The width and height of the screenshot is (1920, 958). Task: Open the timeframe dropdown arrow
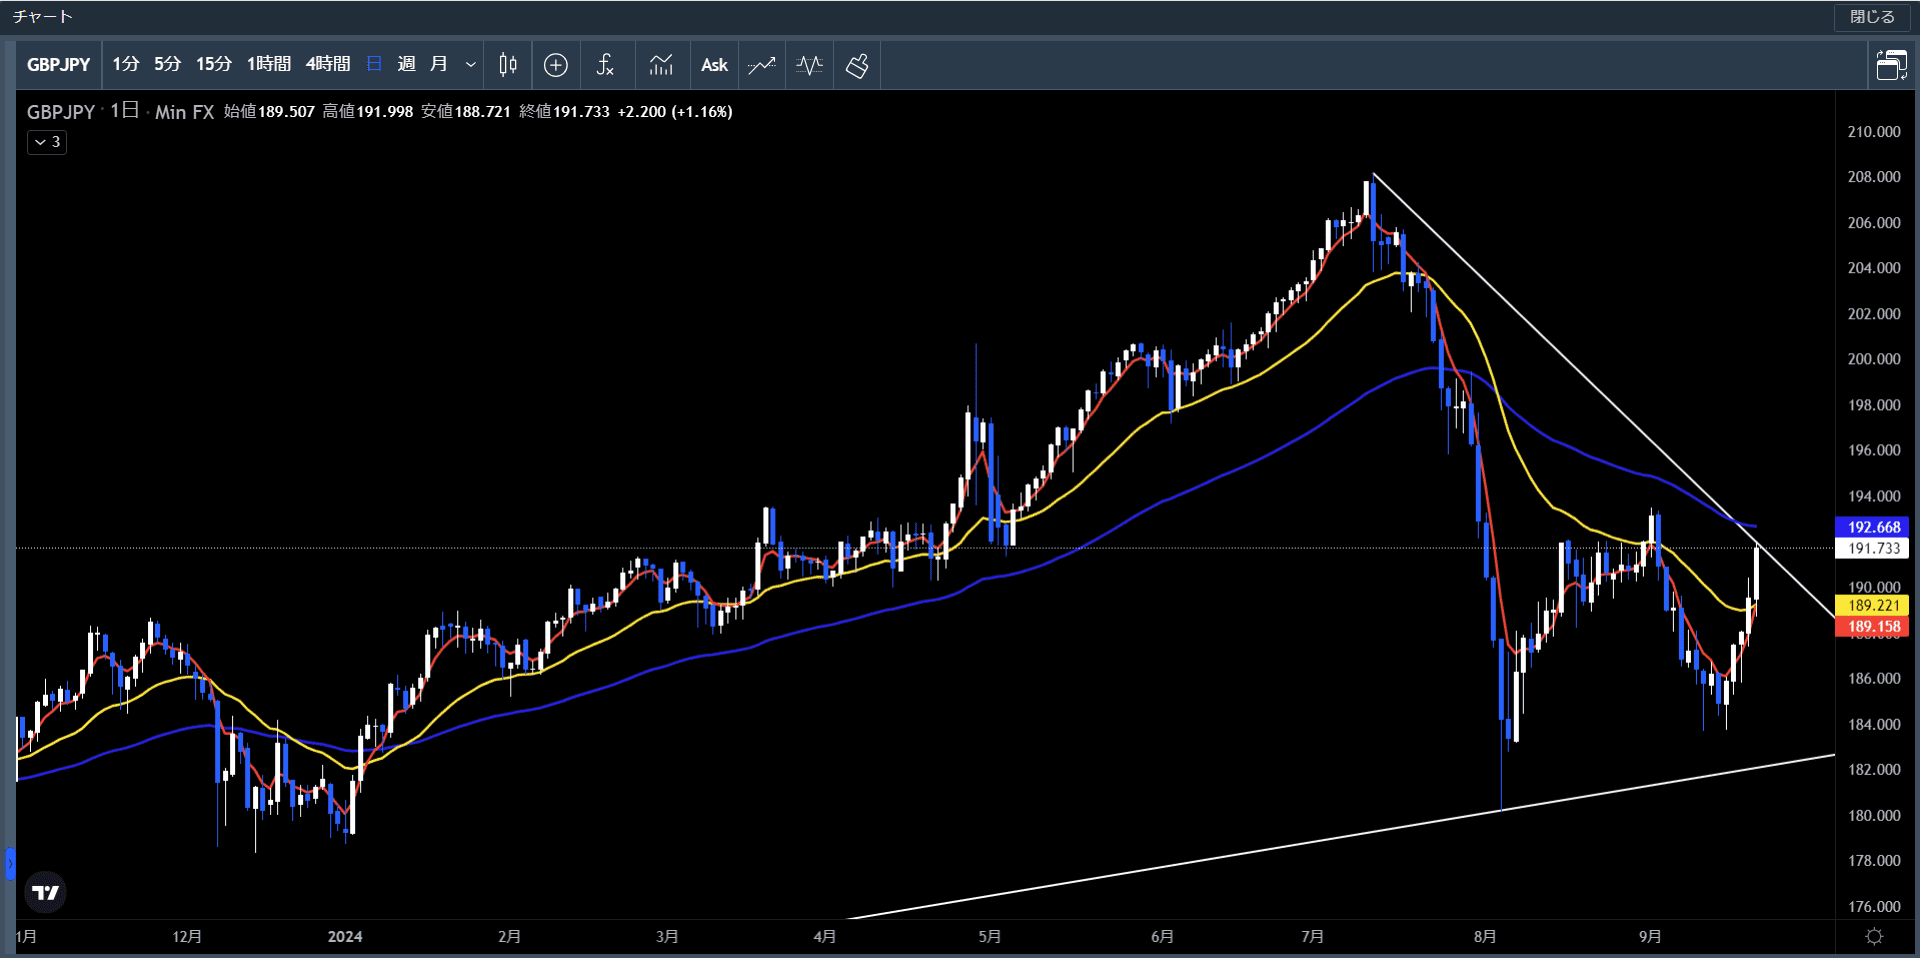point(470,65)
